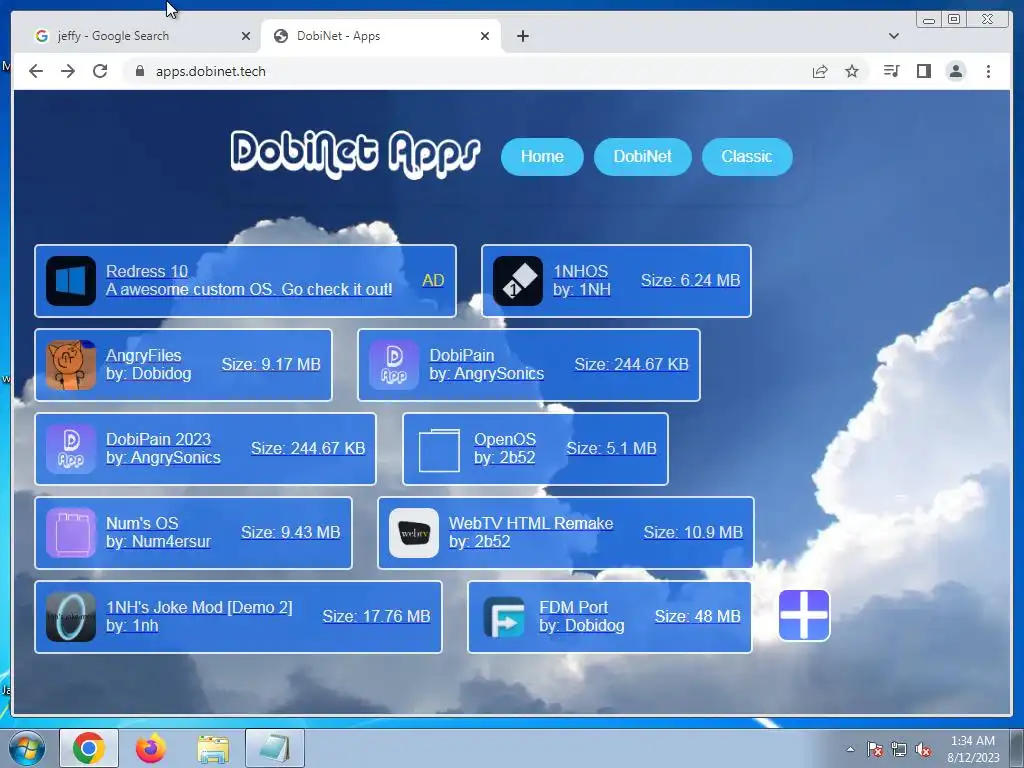The width and height of the screenshot is (1024, 768).
Task: Click the network tray icon
Action: 899,749
